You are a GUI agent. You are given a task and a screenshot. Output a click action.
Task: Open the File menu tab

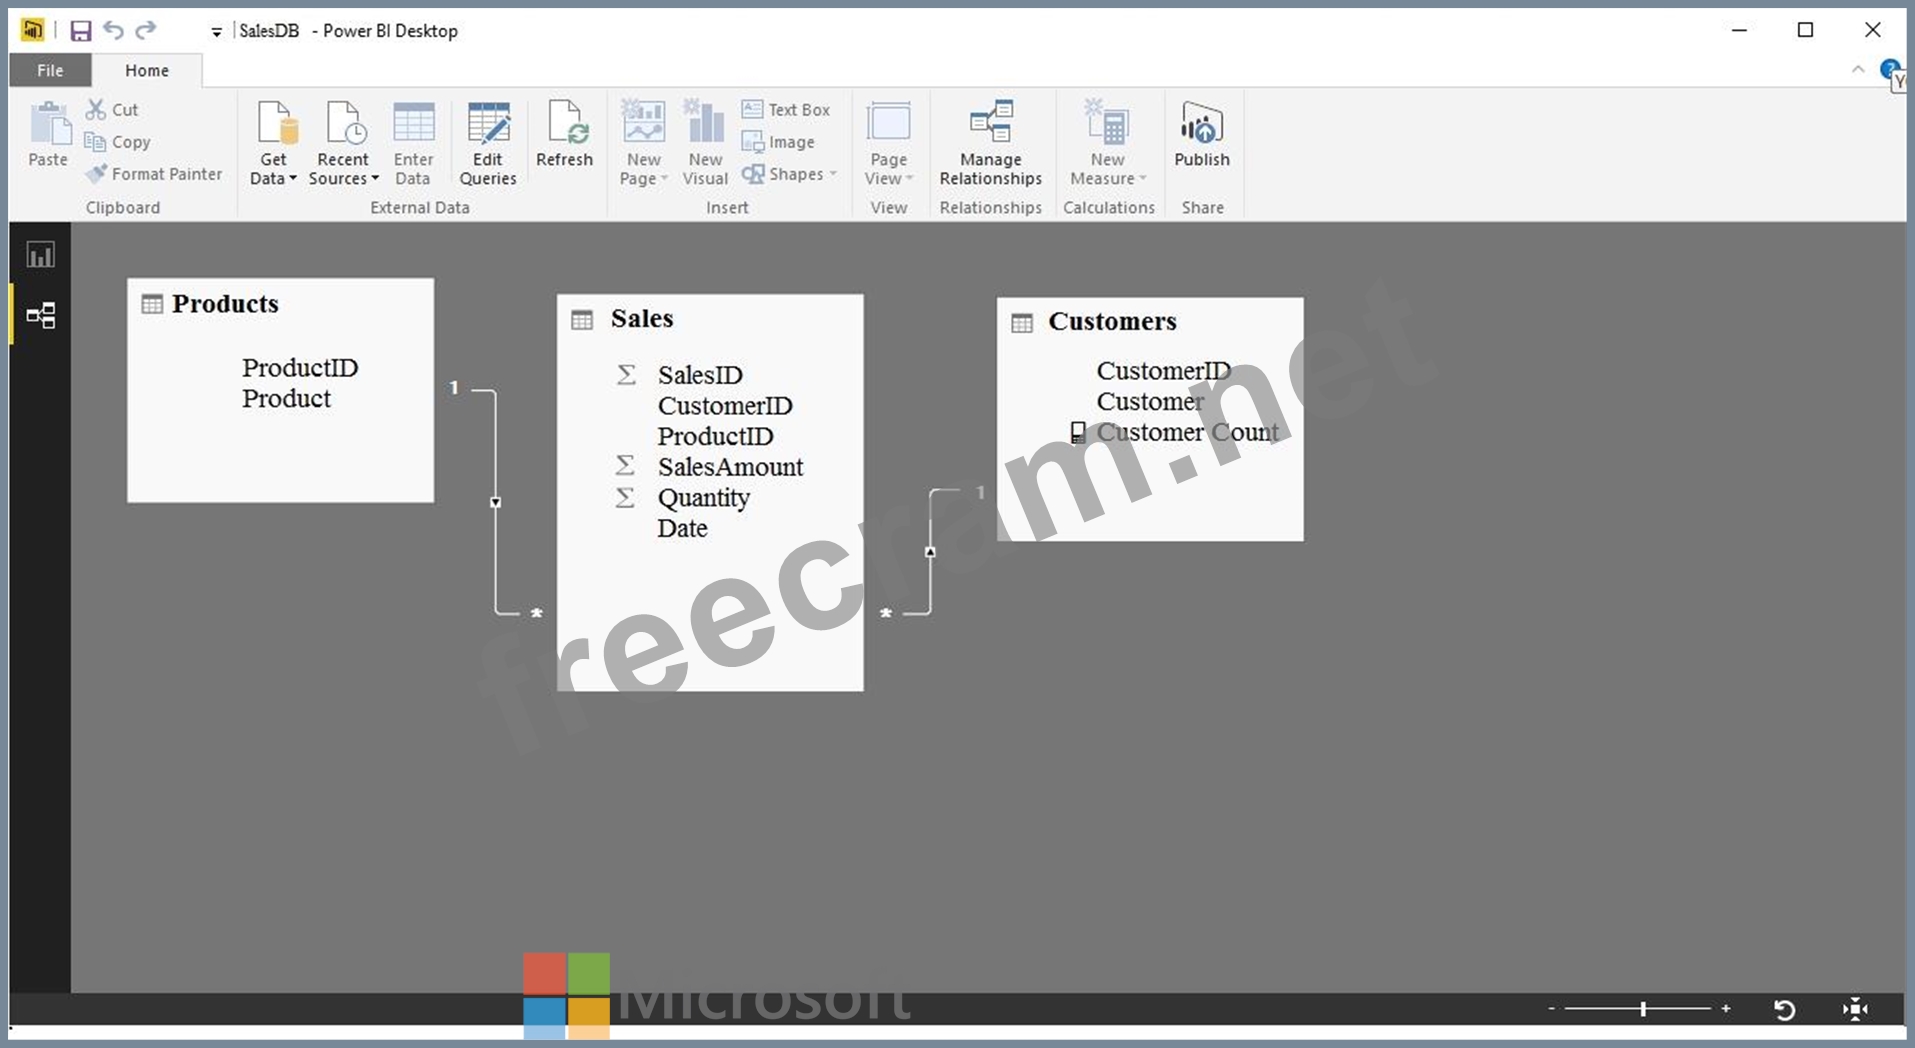pyautogui.click(x=50, y=70)
